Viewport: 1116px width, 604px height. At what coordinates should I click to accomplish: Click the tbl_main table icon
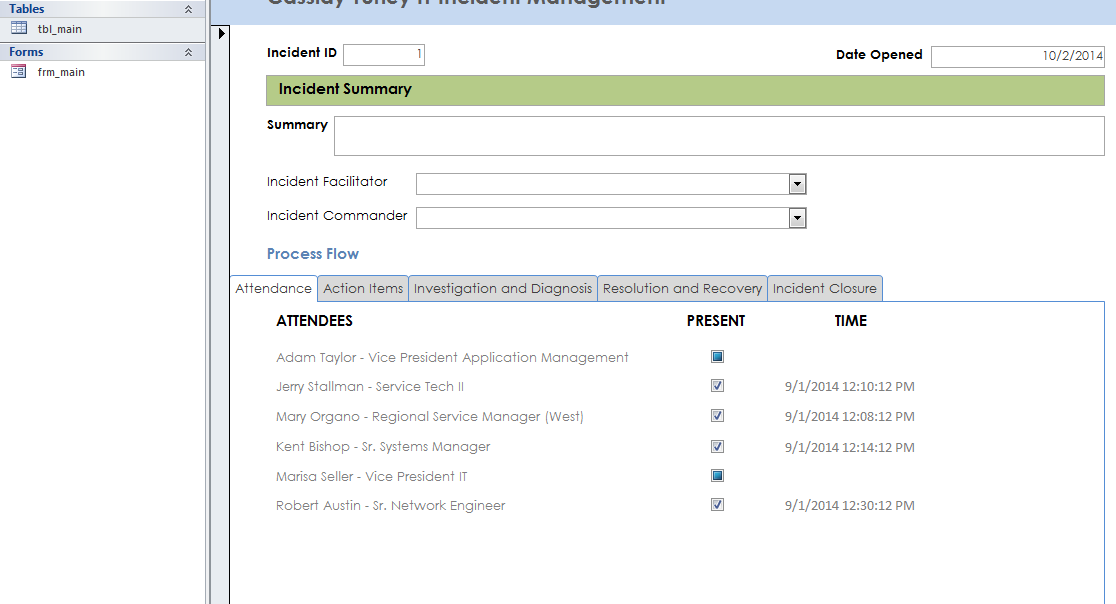18,29
